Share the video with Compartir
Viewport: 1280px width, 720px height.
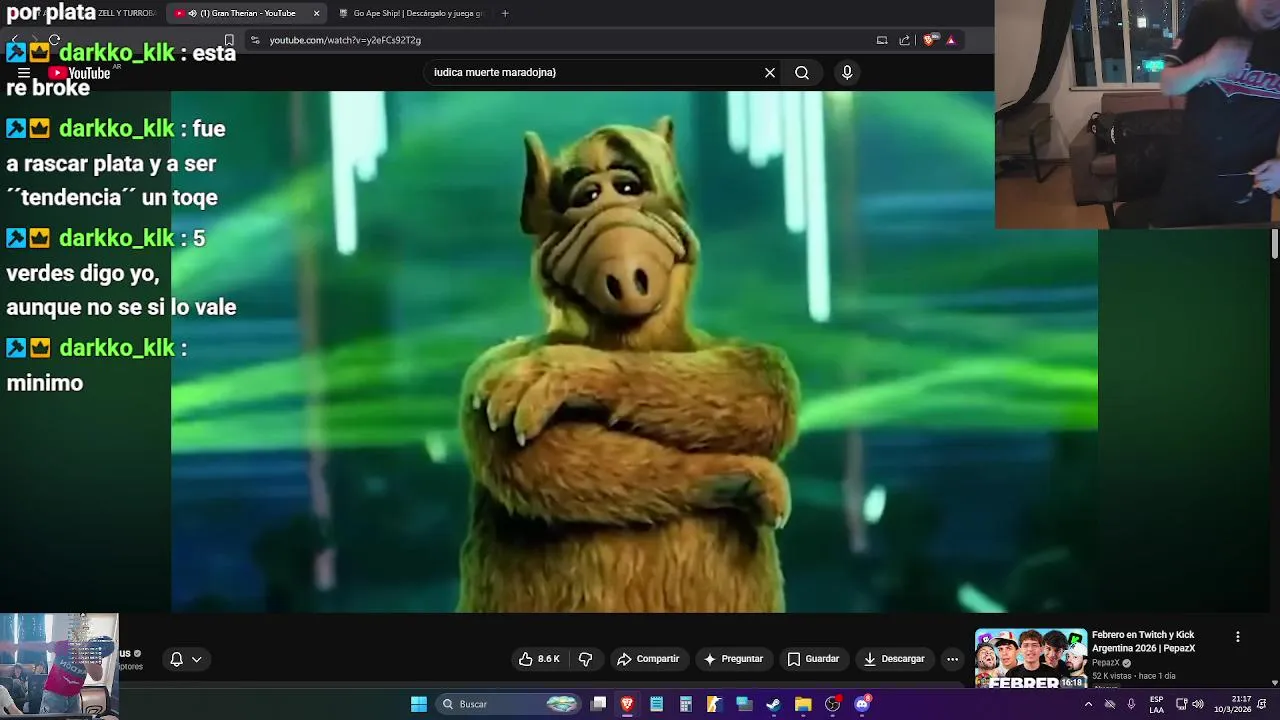coord(648,659)
